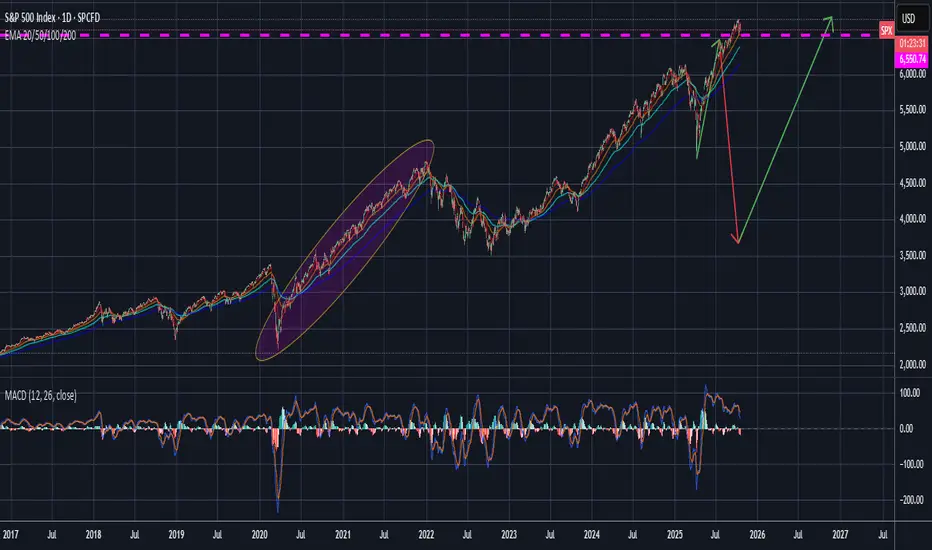Click the 2019 time axis label

click(x=176, y=535)
